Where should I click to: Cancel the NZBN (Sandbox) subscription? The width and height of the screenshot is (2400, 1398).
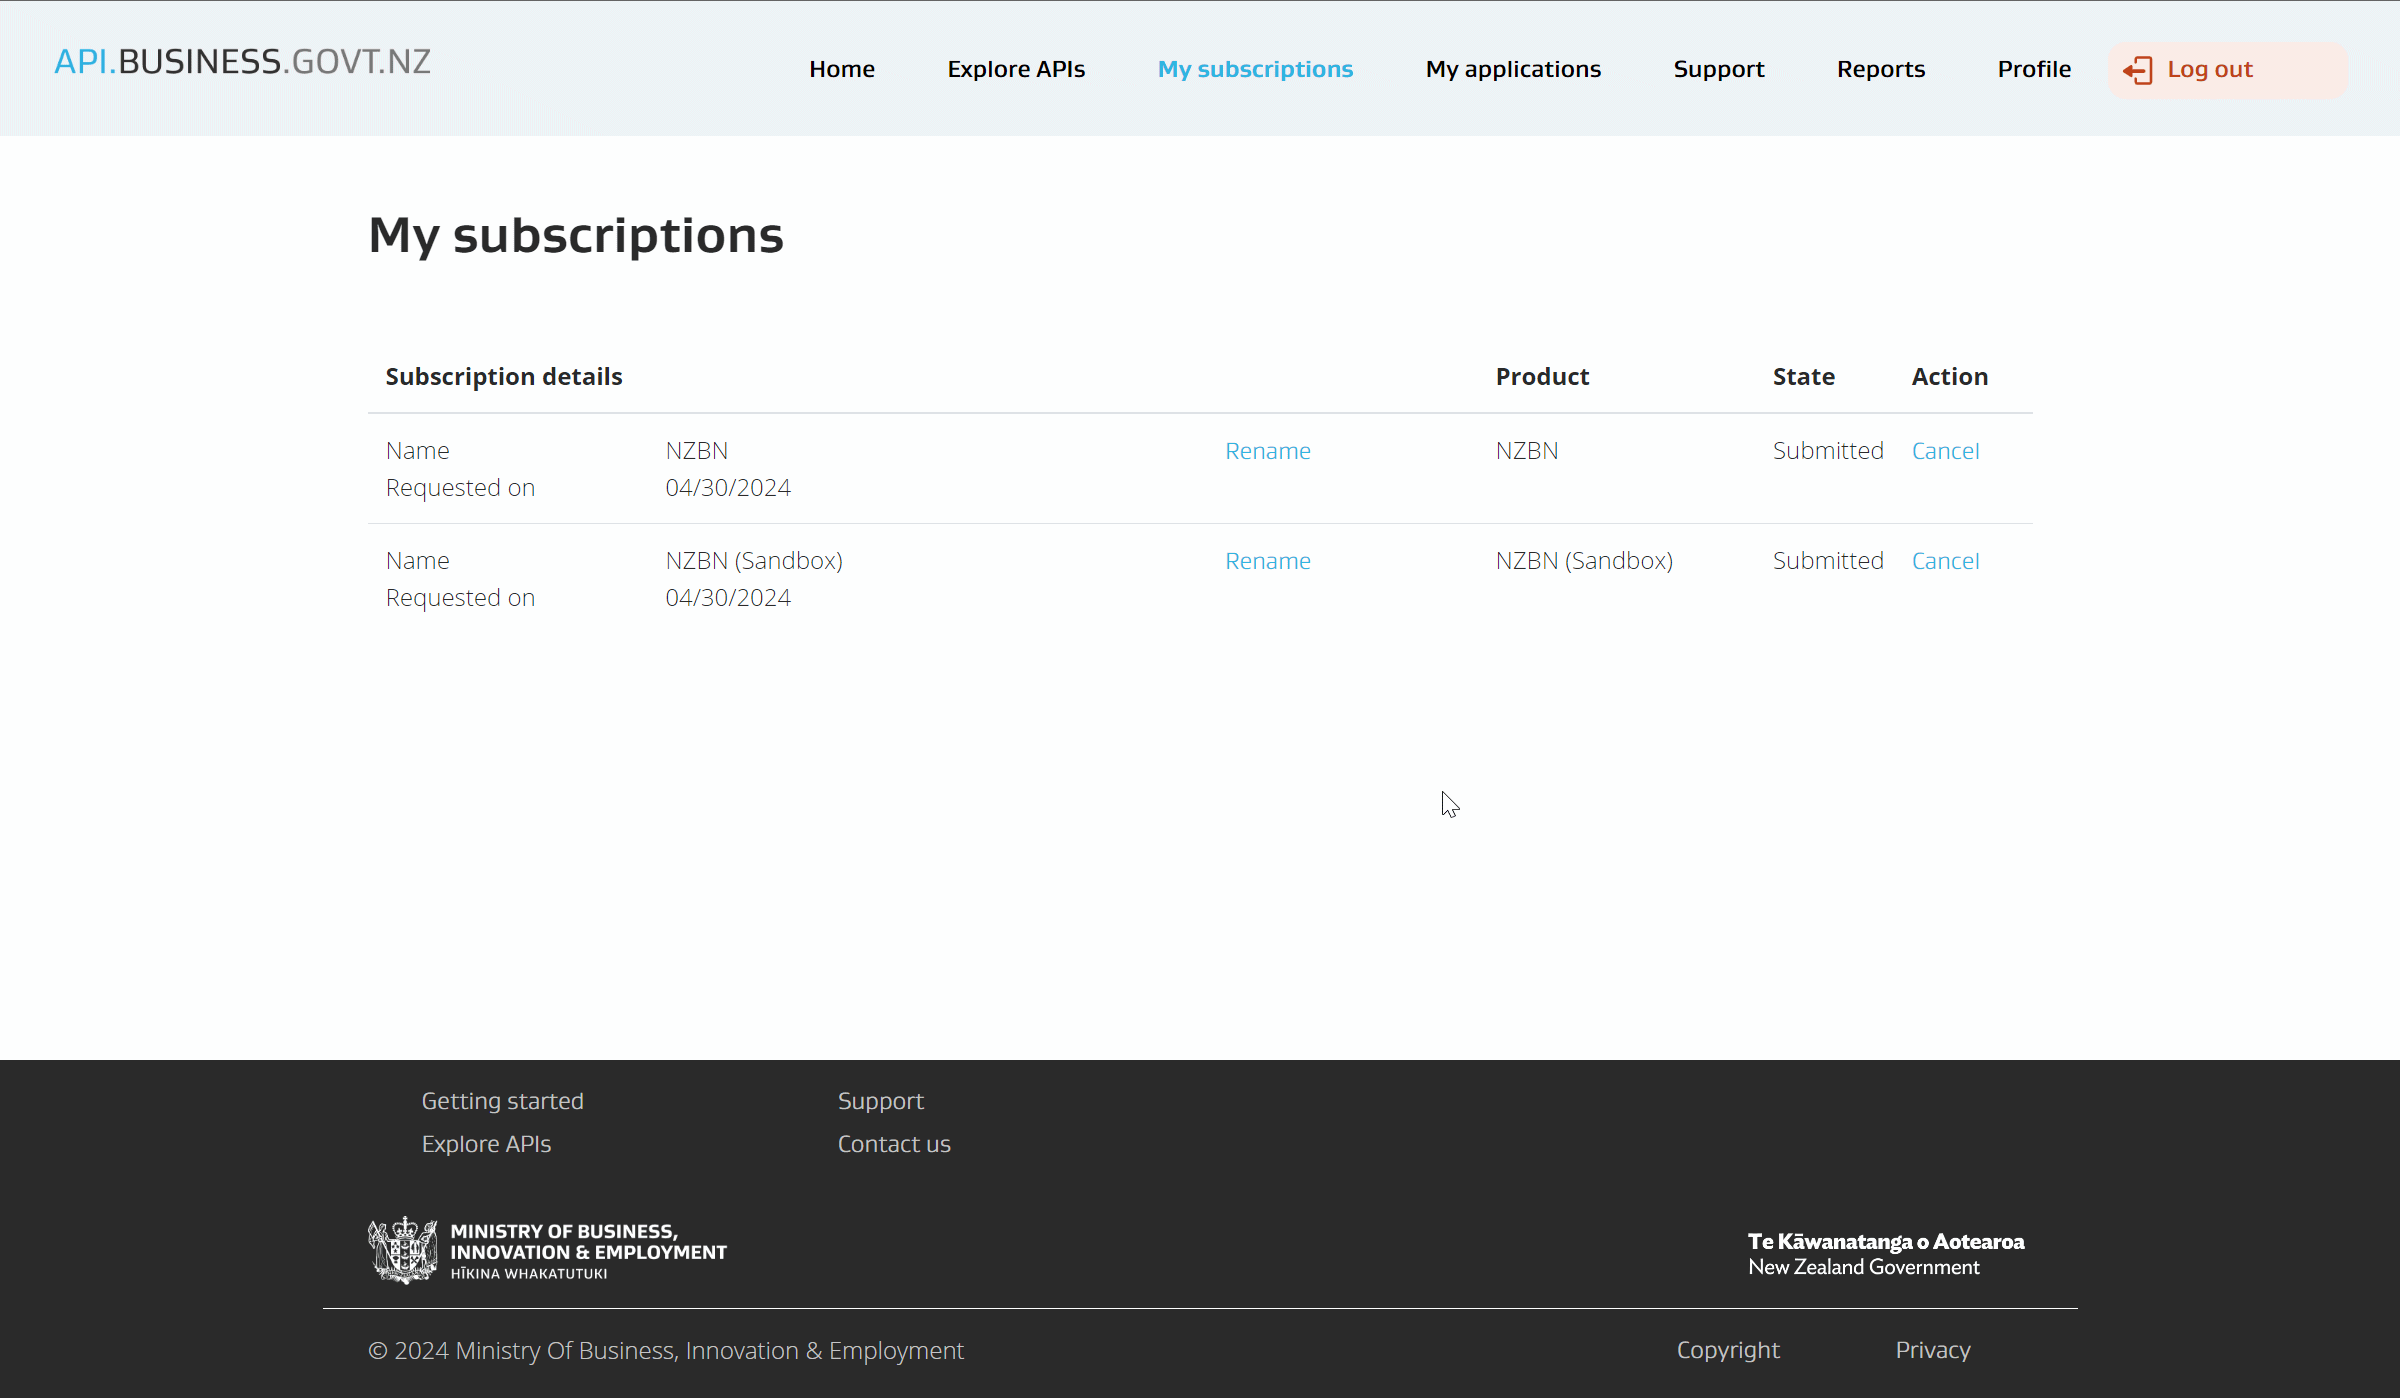coord(1945,561)
